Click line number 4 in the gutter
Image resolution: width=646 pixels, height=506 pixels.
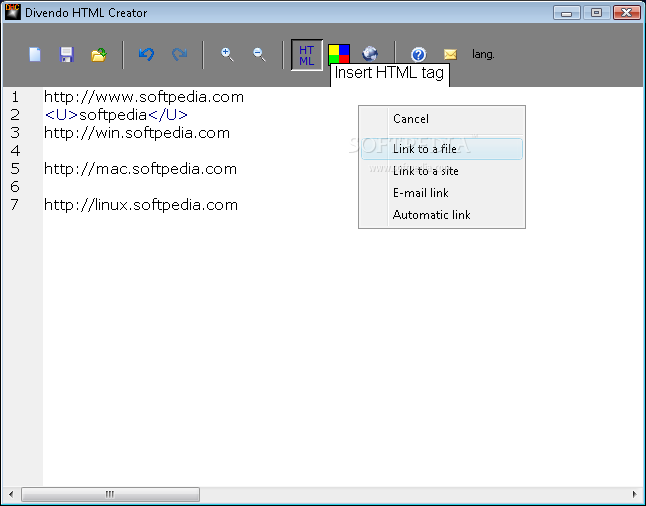15,151
